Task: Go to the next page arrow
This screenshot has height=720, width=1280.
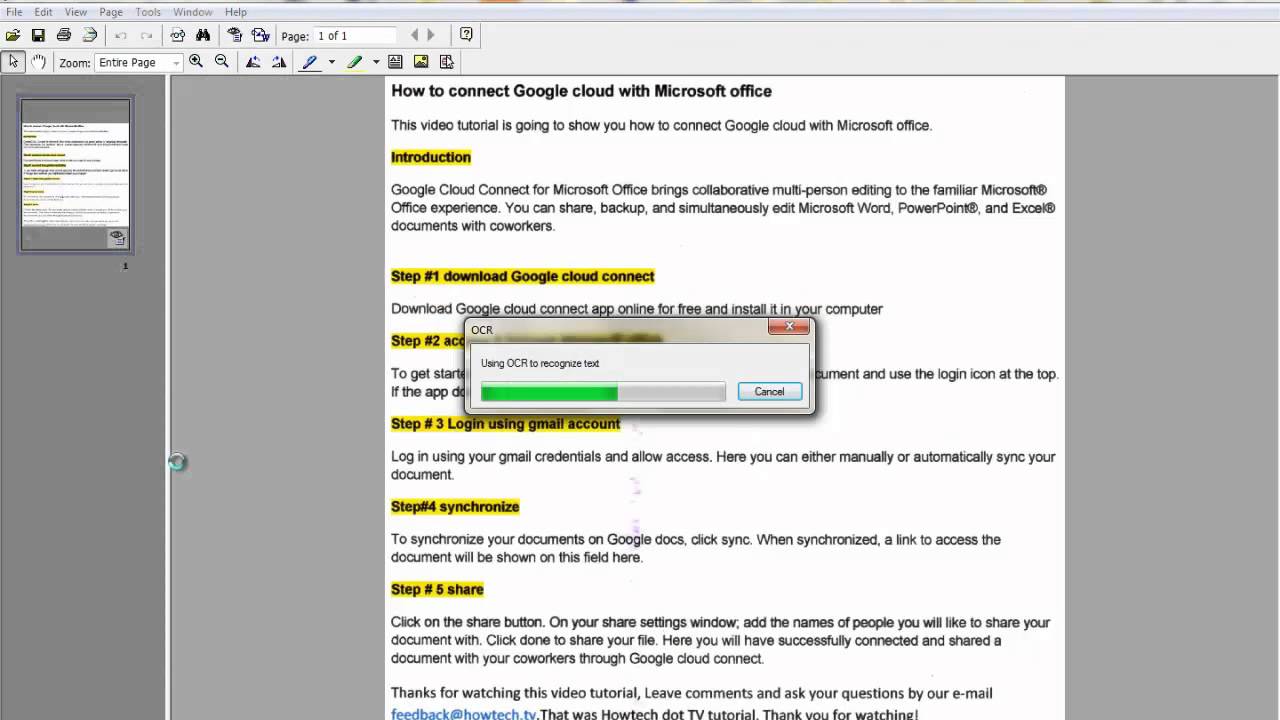Action: click(x=431, y=35)
